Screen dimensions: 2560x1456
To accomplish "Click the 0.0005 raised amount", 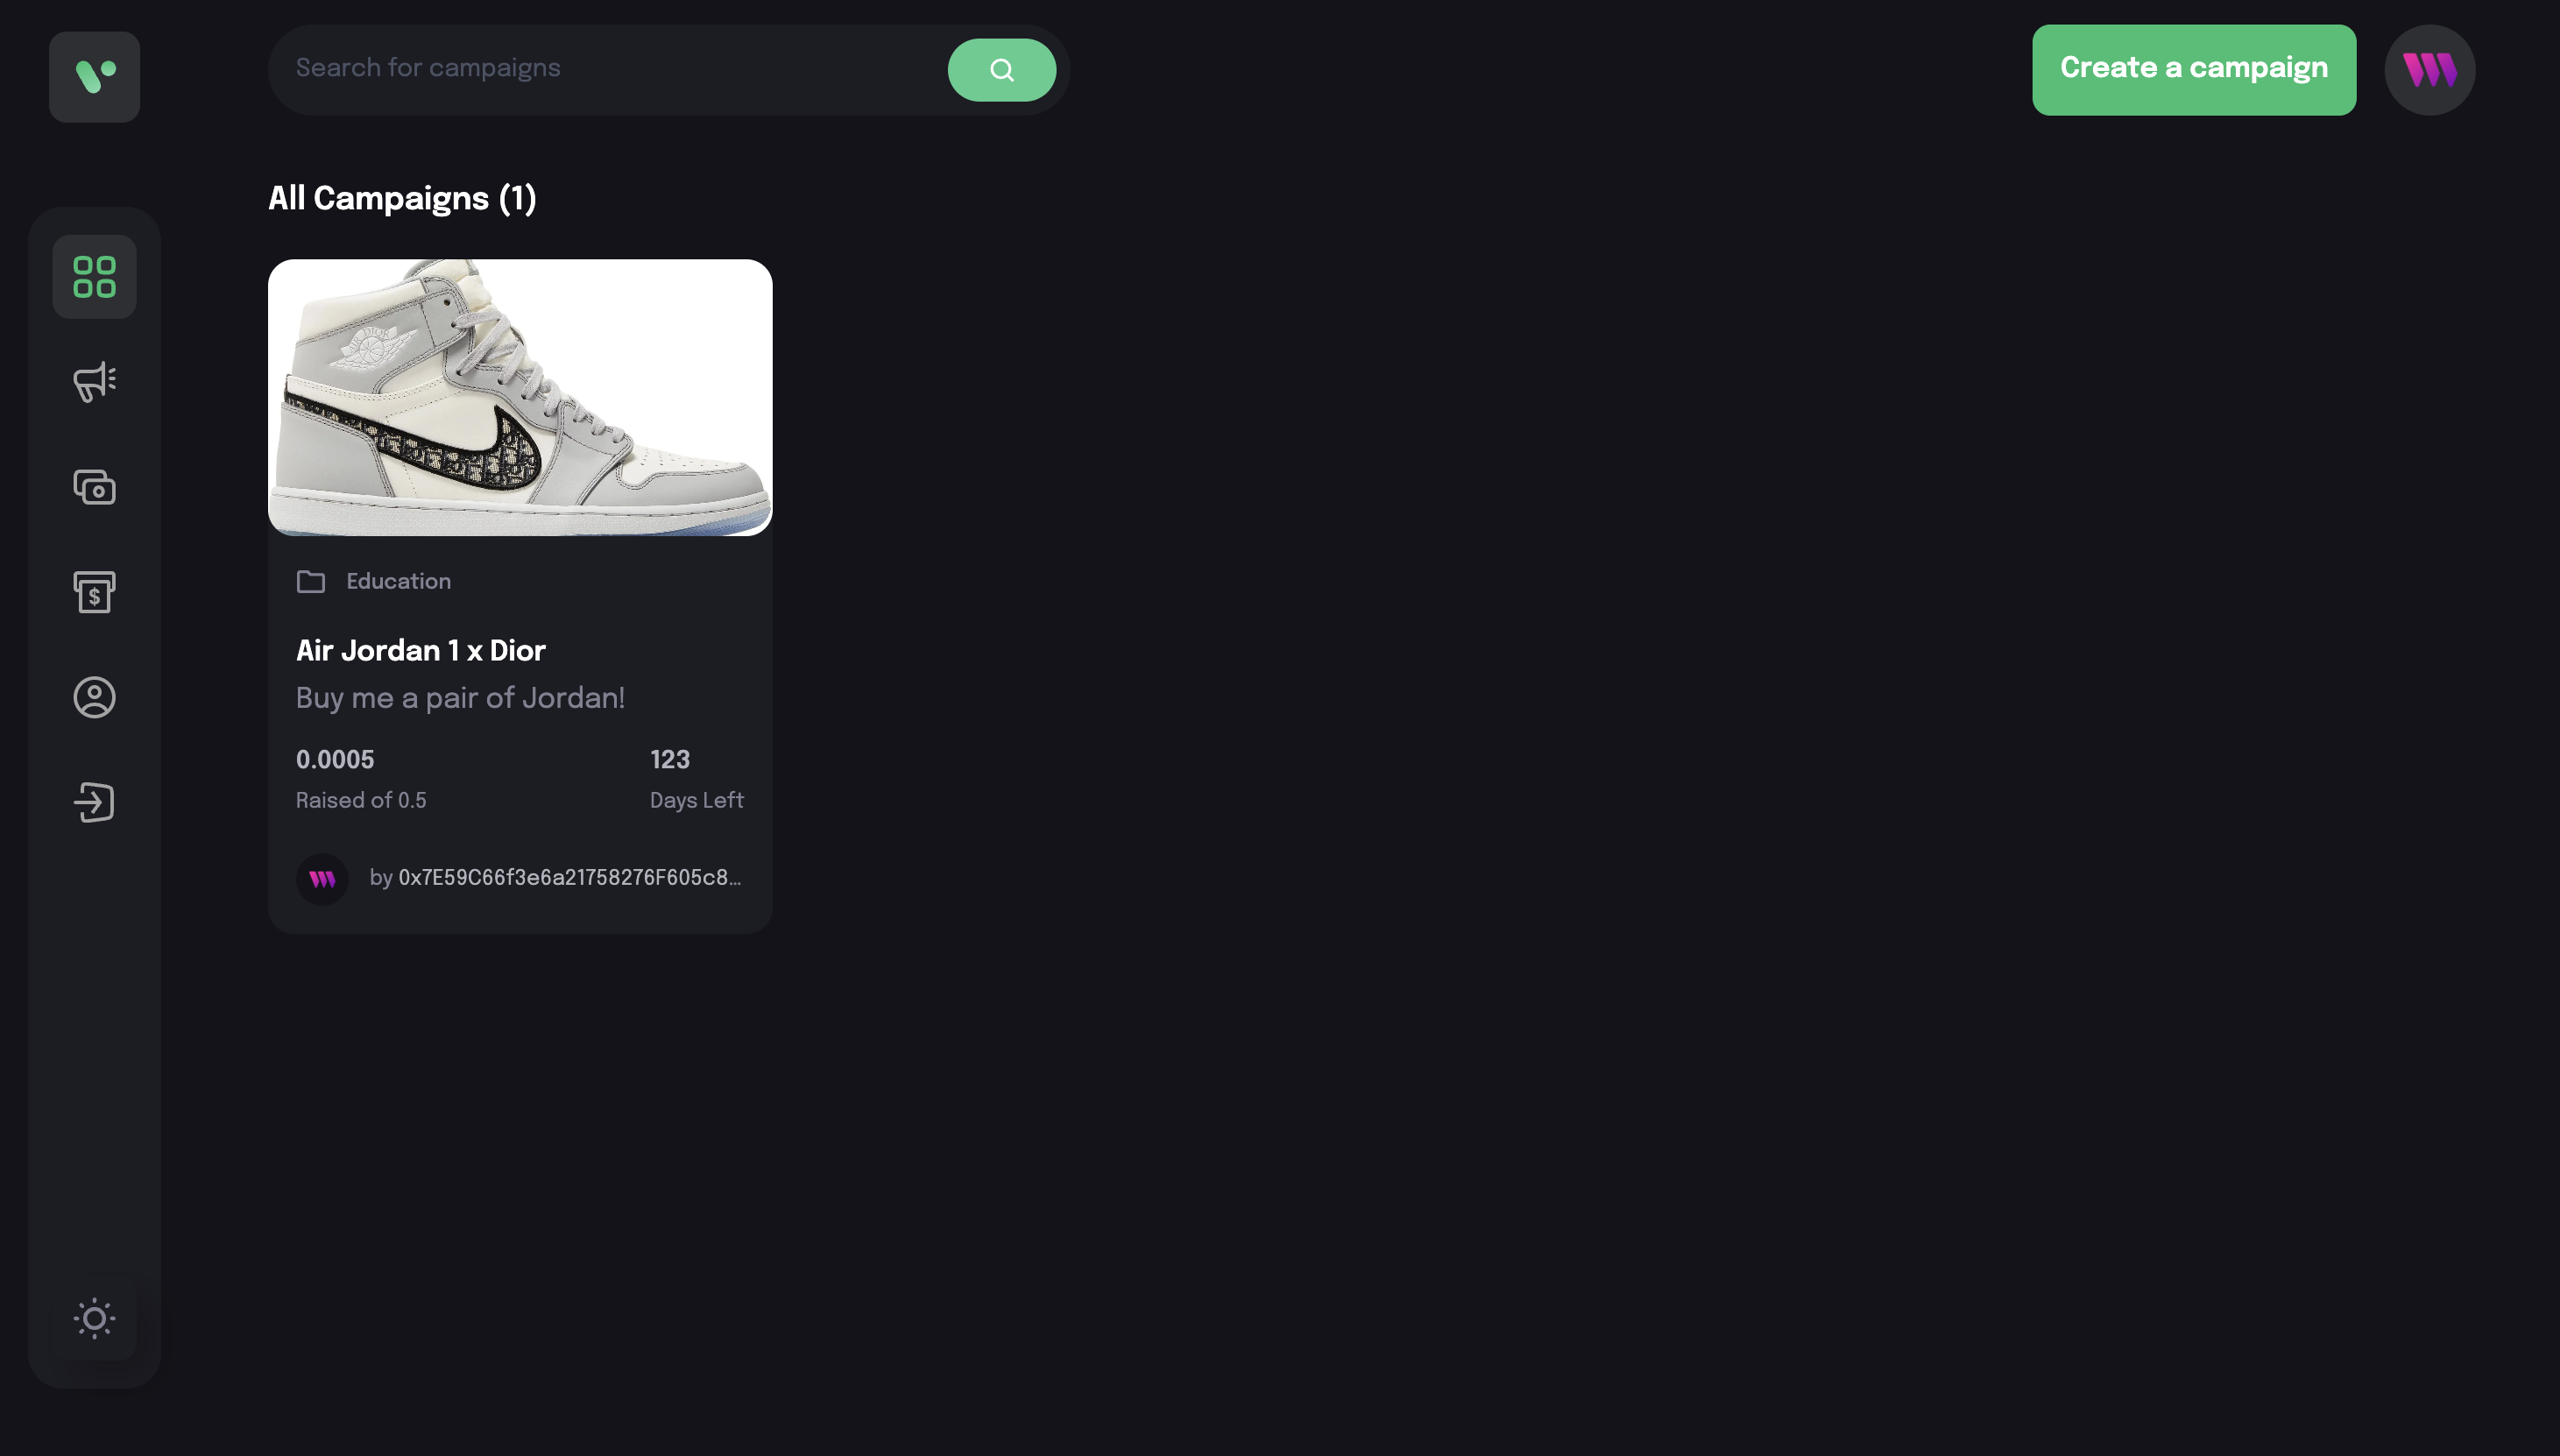I will [335, 760].
